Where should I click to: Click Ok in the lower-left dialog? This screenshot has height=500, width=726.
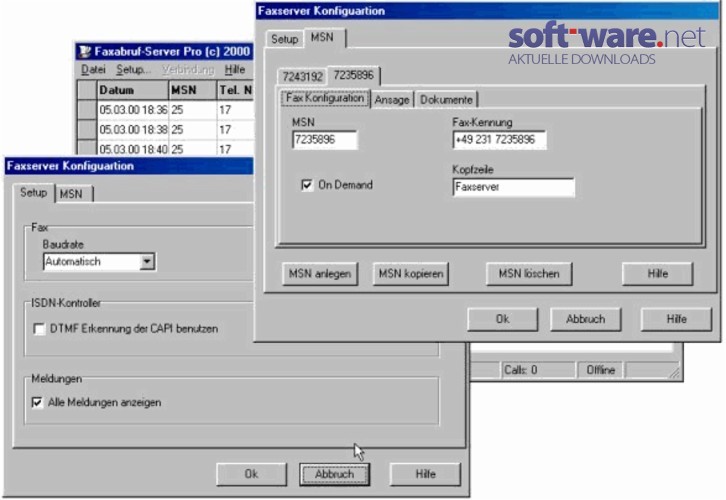tap(251, 475)
